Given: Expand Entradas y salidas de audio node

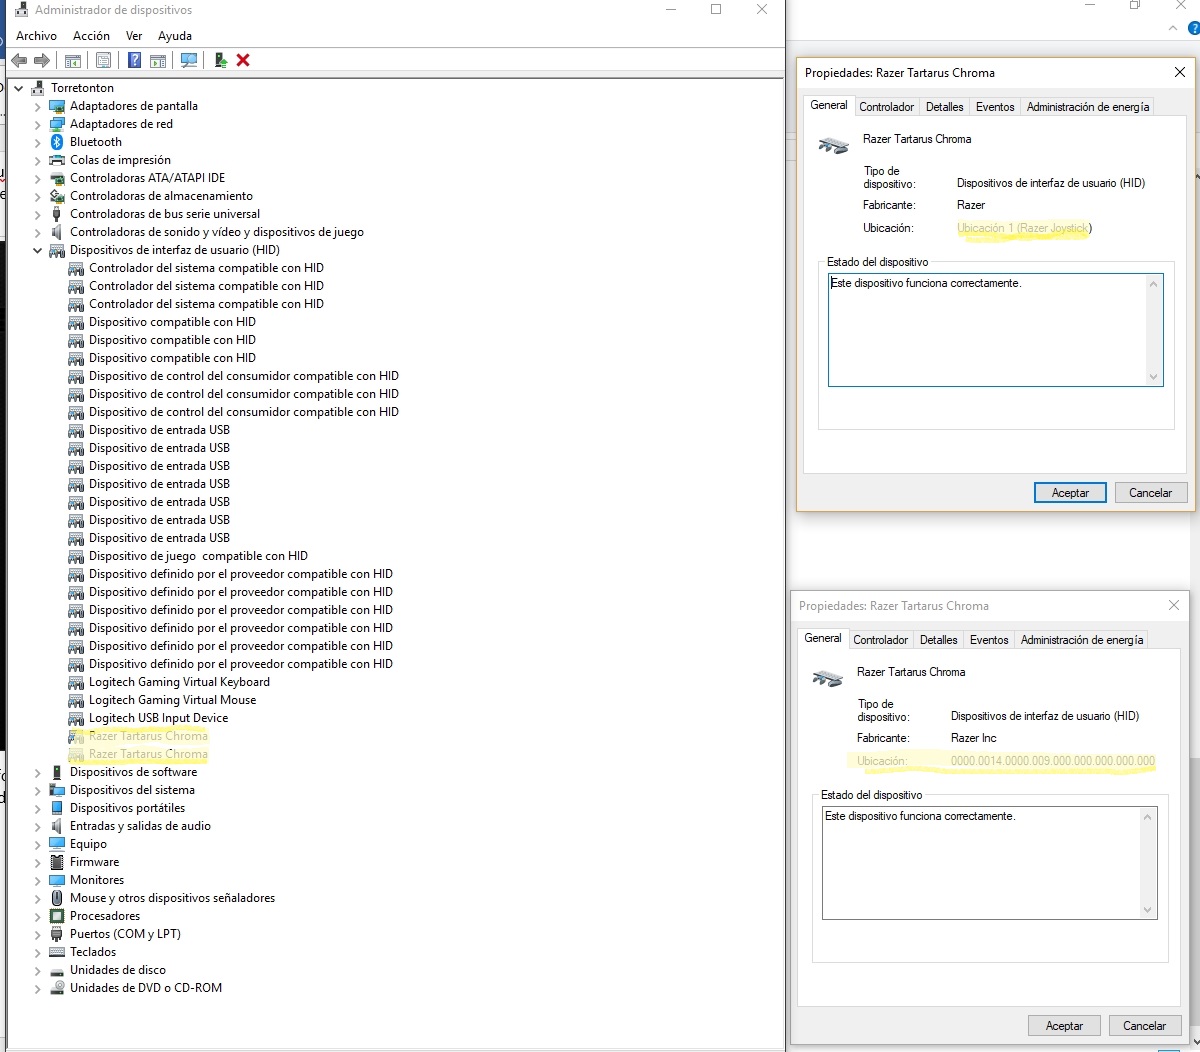Looking at the screenshot, I should tap(38, 826).
